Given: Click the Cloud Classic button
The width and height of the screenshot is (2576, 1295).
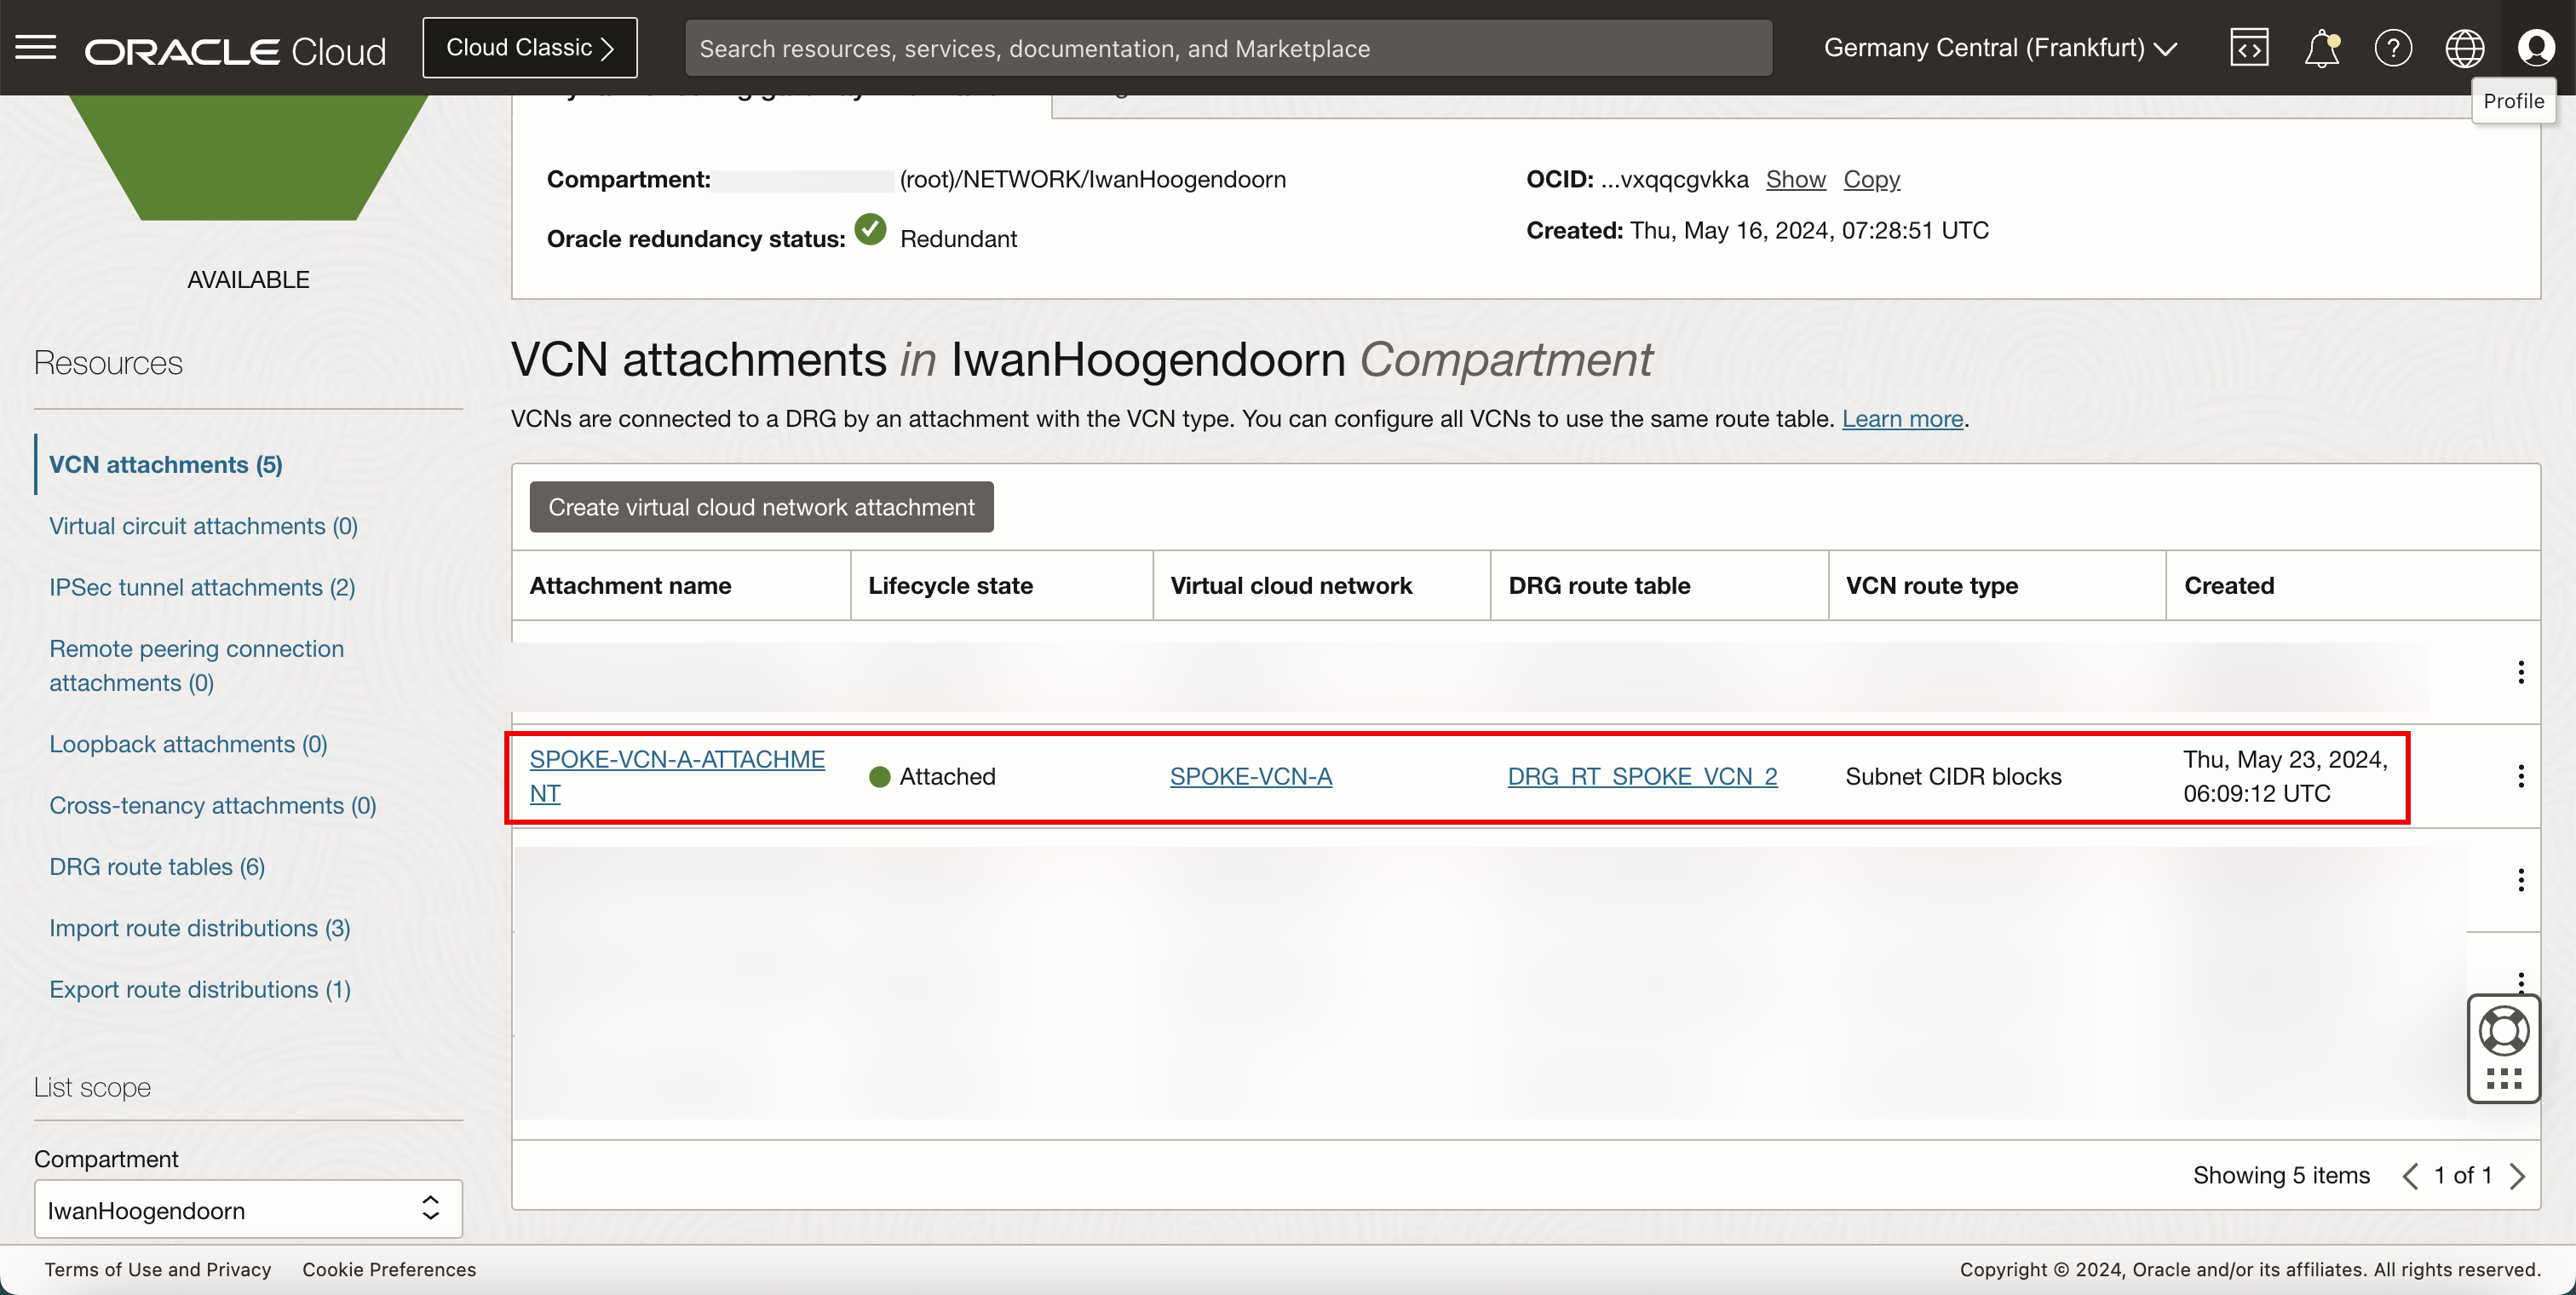Looking at the screenshot, I should (530, 48).
